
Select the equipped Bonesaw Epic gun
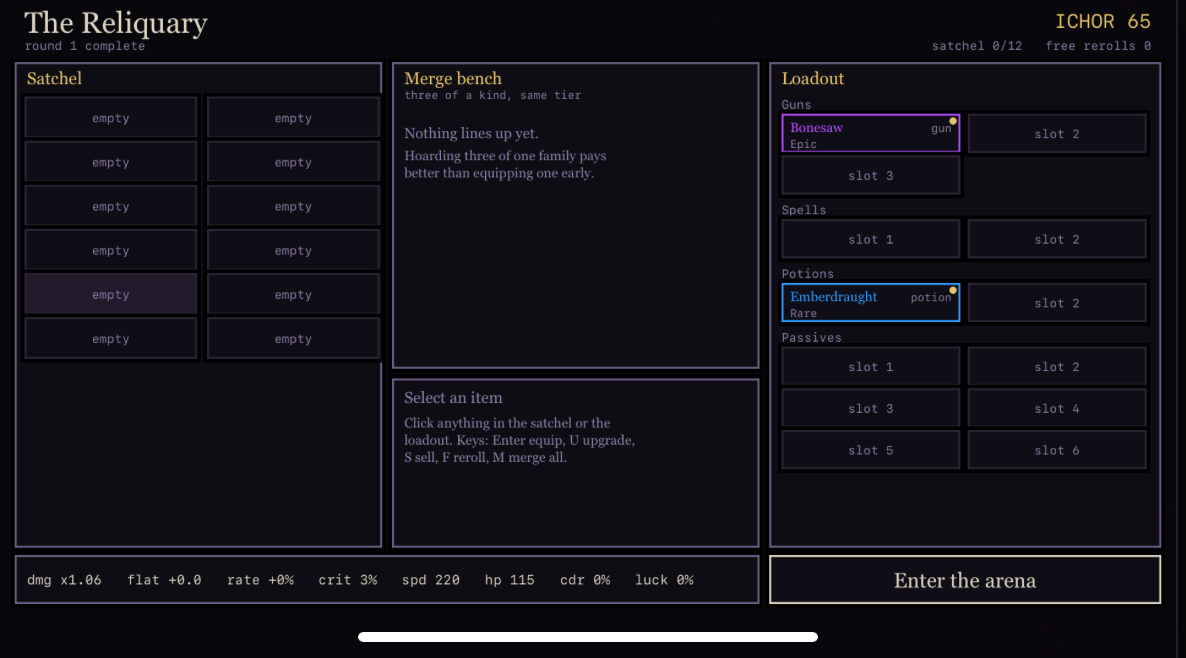[x=871, y=134]
